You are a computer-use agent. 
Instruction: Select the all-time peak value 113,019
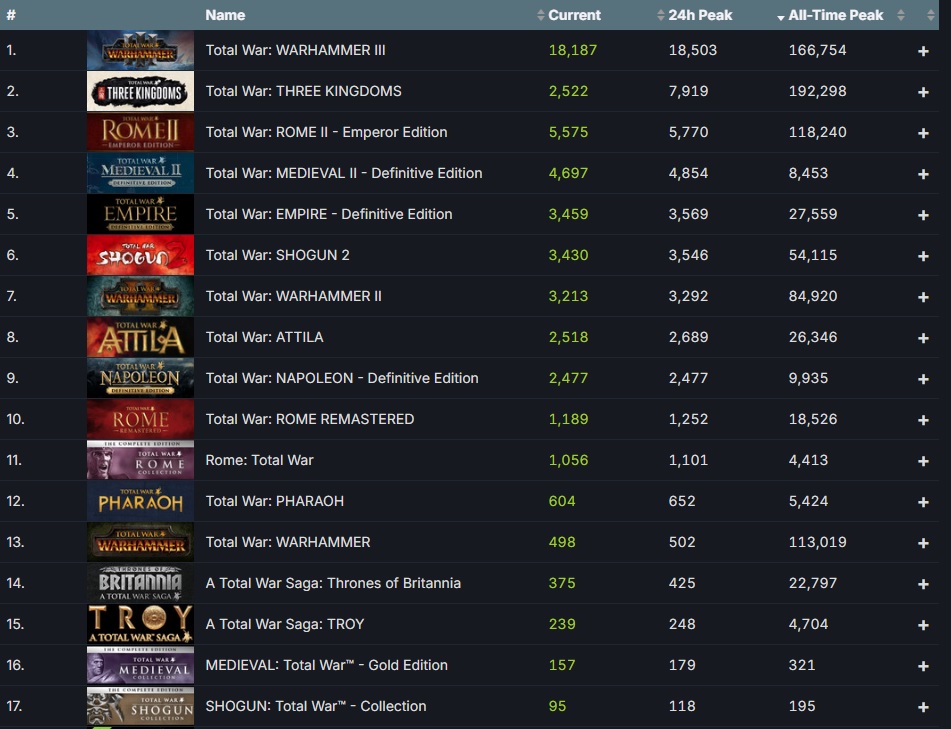click(x=818, y=542)
